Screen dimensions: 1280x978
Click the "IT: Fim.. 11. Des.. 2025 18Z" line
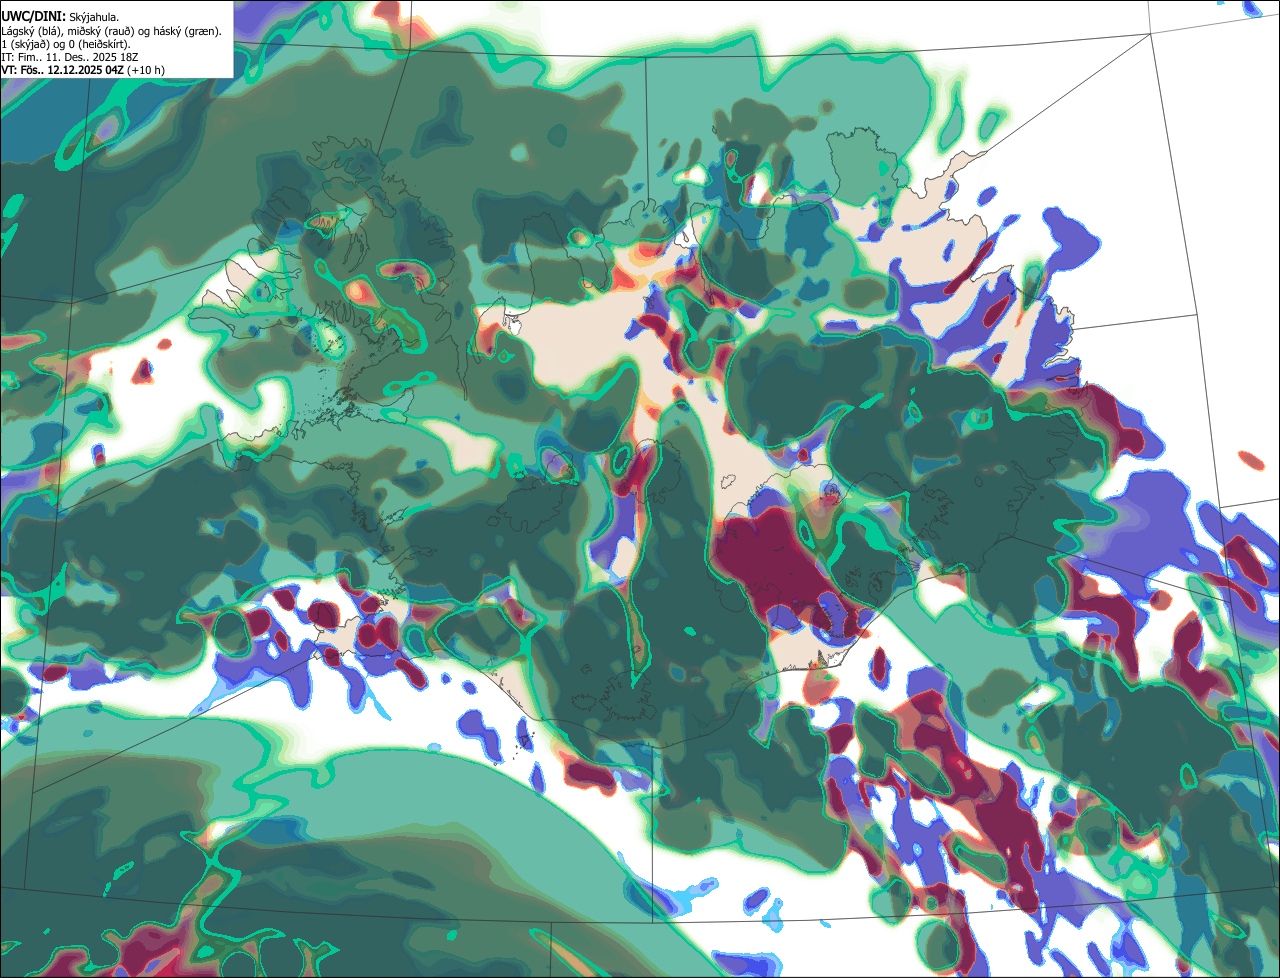70,57
